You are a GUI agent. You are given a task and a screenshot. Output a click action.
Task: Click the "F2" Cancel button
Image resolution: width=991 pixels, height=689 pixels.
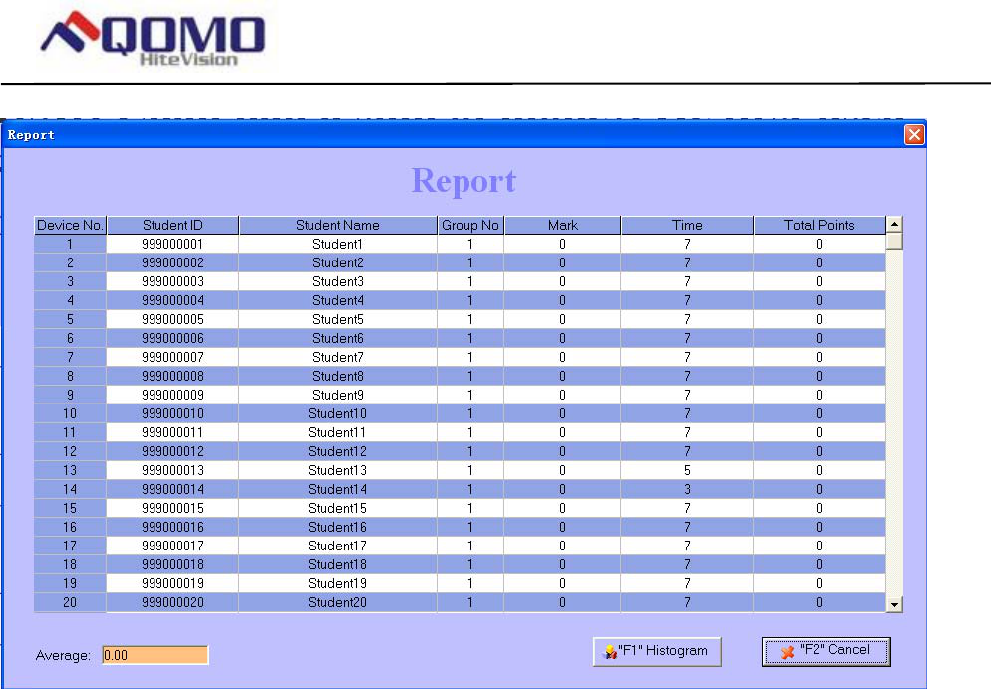826,651
